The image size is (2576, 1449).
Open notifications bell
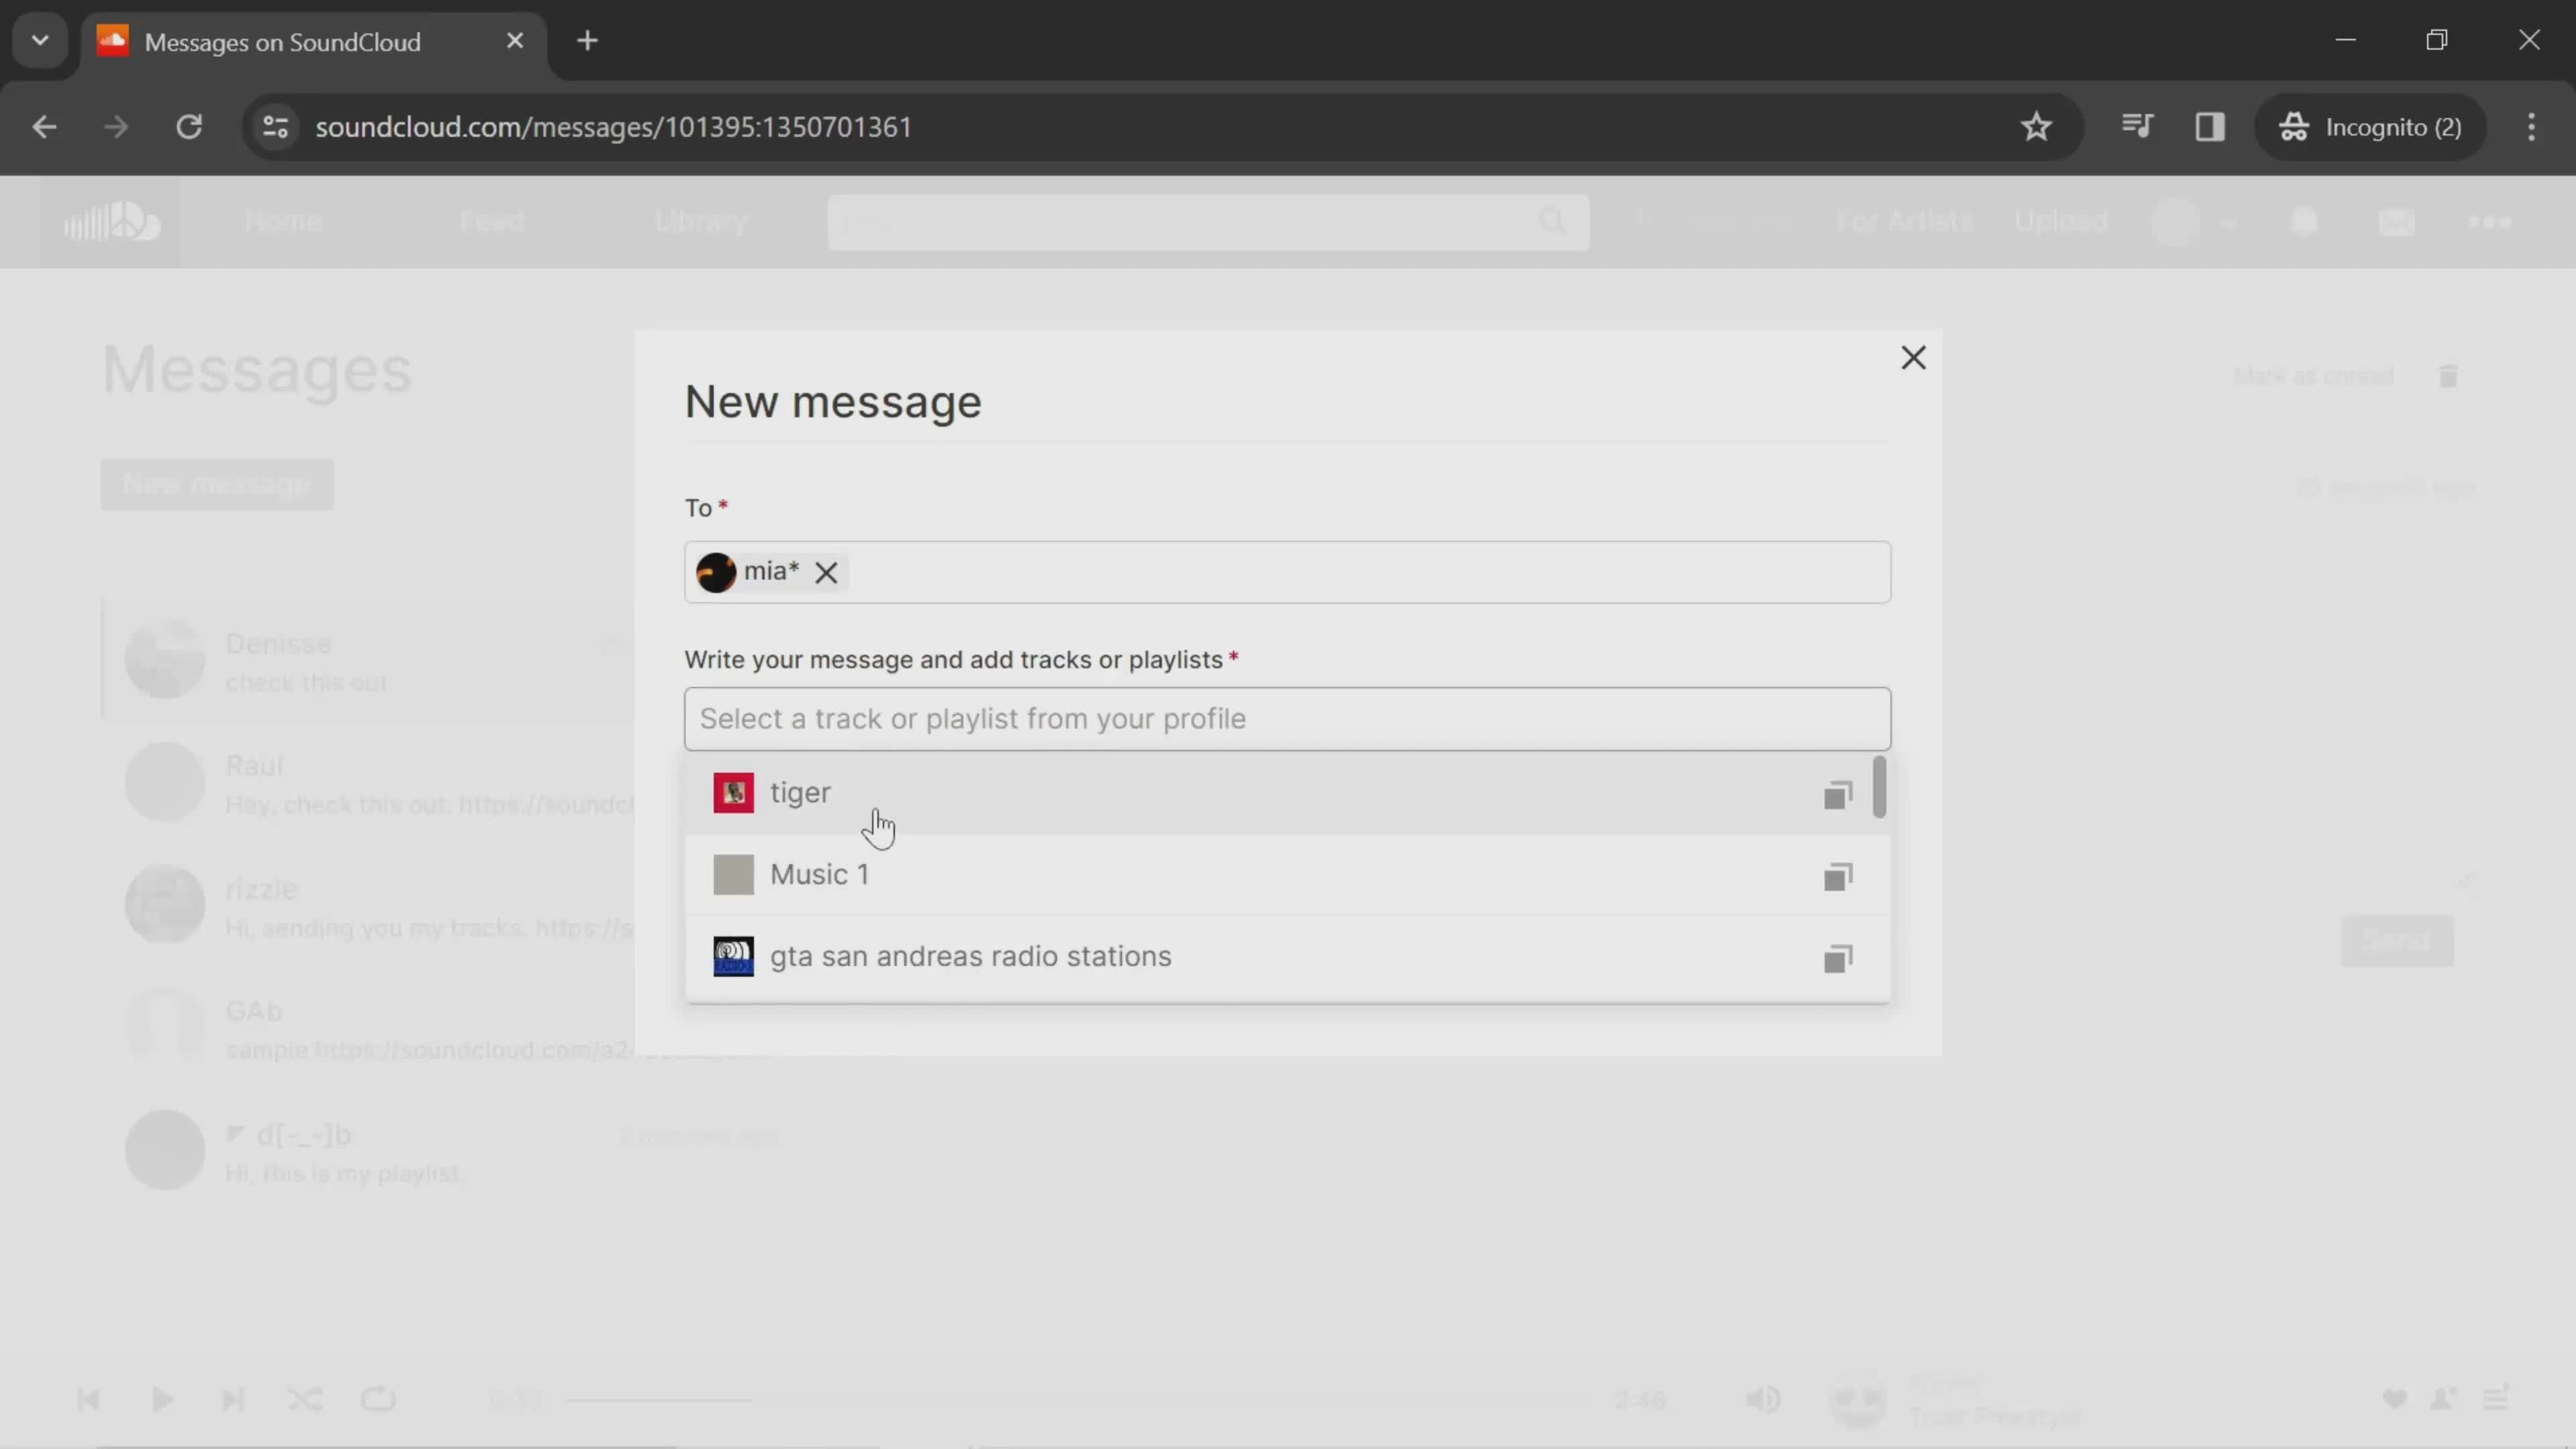point(2304,222)
